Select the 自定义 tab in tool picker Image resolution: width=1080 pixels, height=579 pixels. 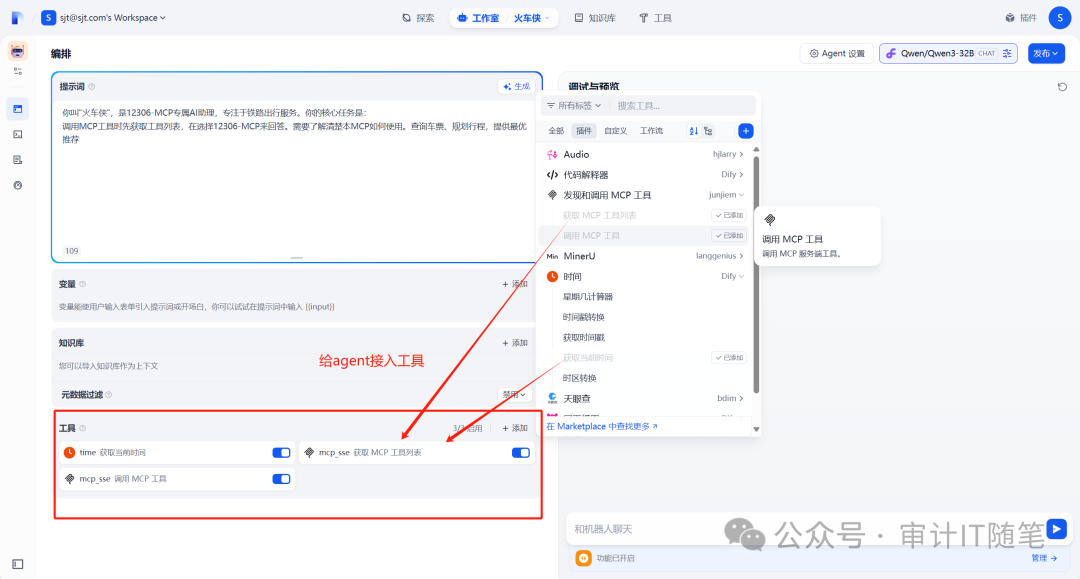click(615, 131)
